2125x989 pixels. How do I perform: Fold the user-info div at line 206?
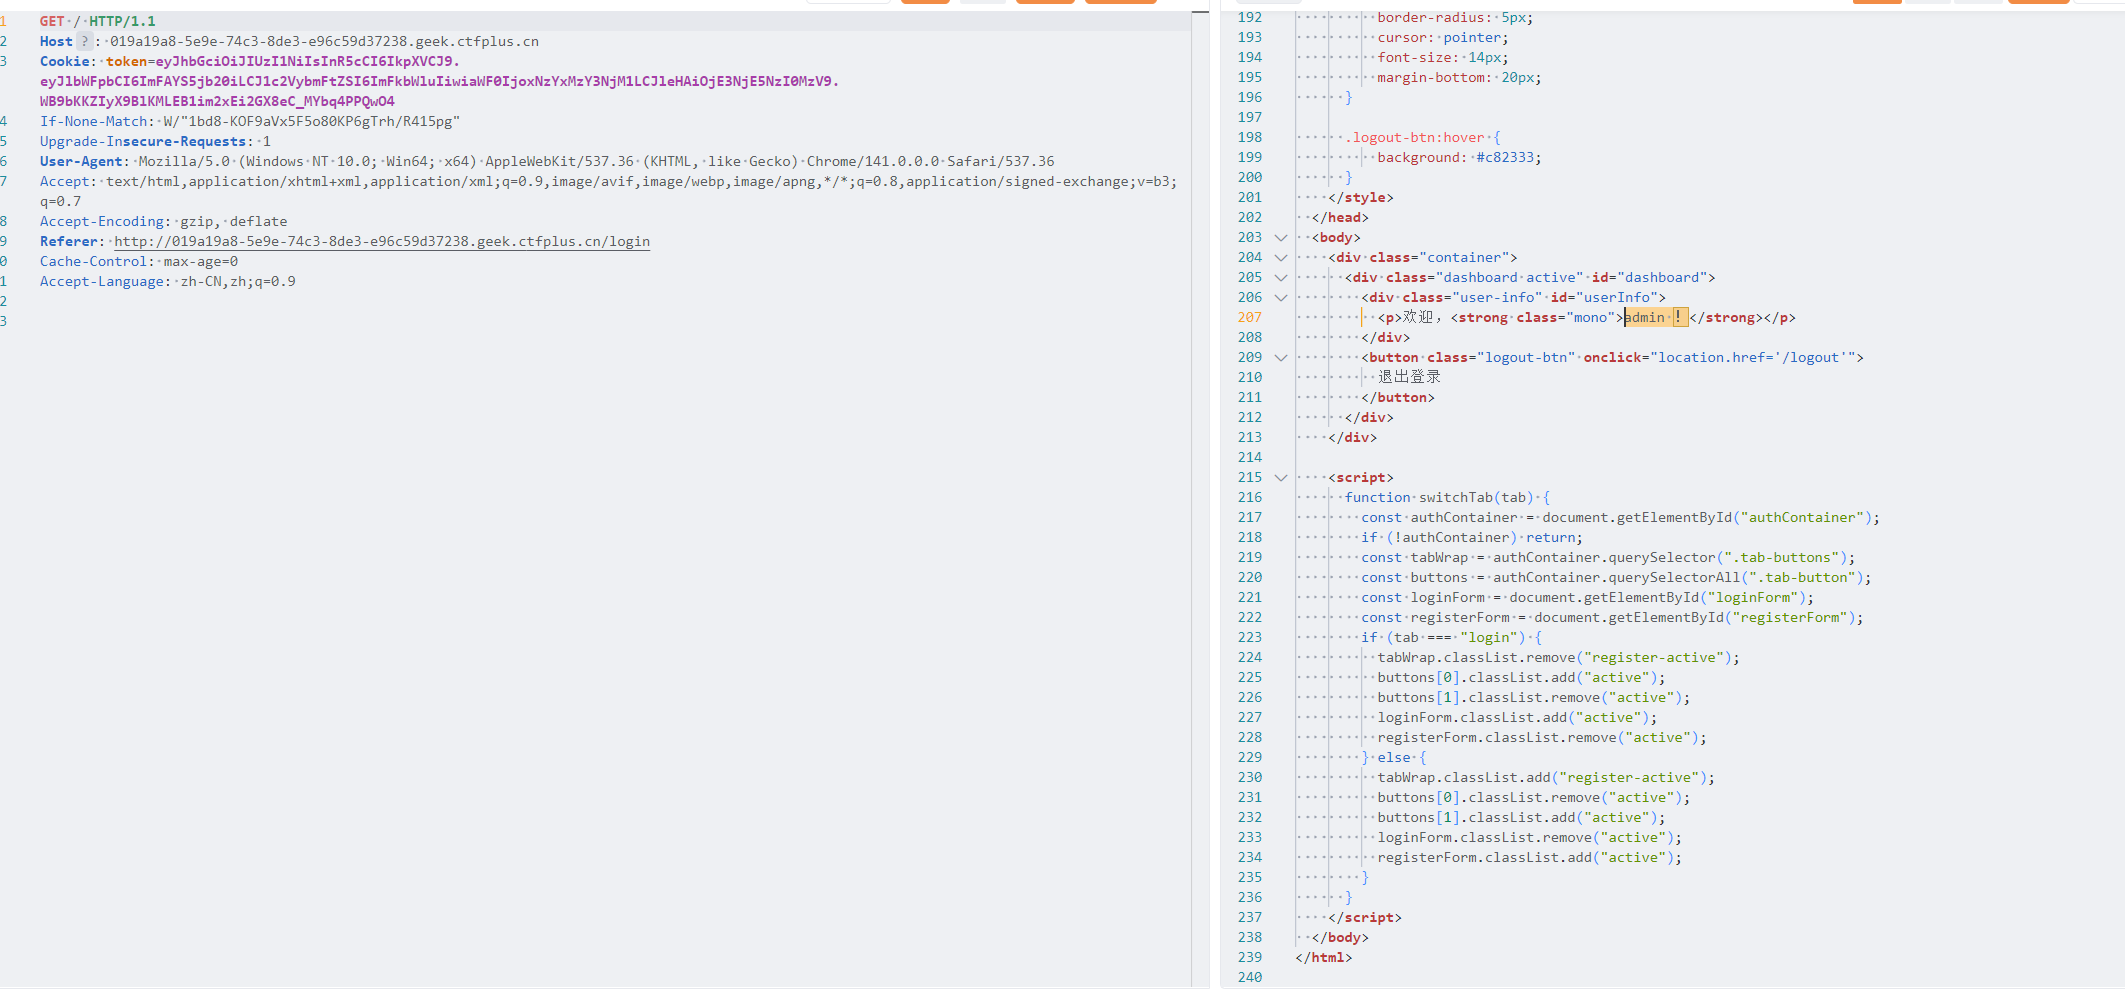click(1280, 298)
